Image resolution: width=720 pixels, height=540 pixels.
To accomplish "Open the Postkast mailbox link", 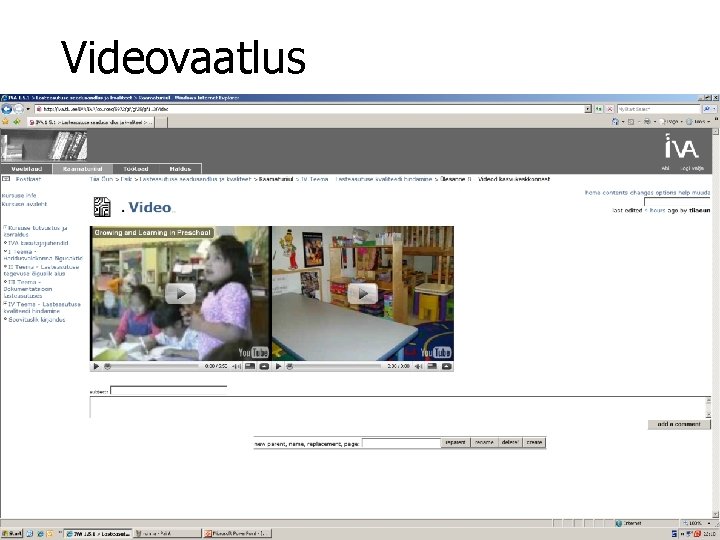I will coord(28,179).
